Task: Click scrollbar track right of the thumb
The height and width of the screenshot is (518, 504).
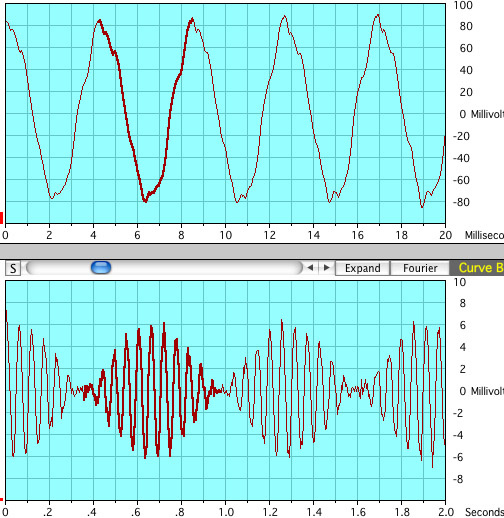Action: [x=207, y=268]
